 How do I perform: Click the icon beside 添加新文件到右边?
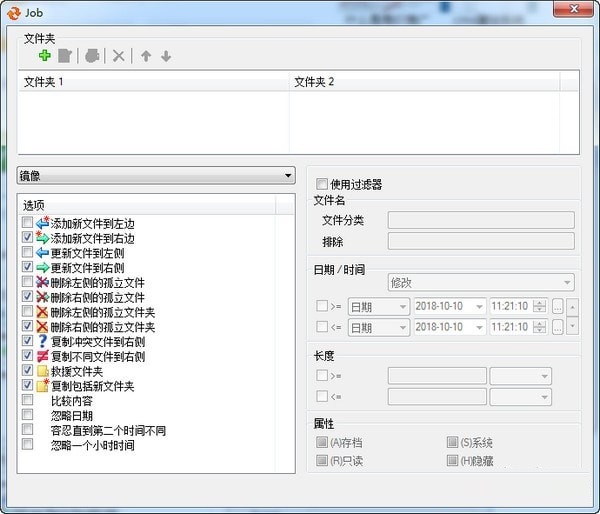pos(42,237)
